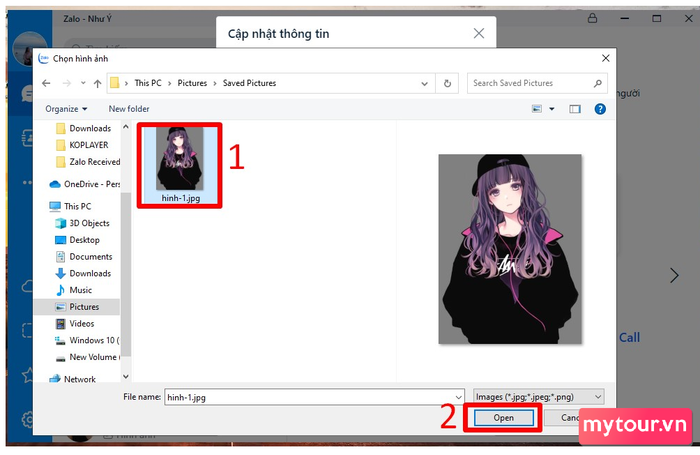Image resolution: width=700 pixels, height=455 pixels.
Task: Open OneDrive - Personal in the tree
Action: tap(85, 184)
